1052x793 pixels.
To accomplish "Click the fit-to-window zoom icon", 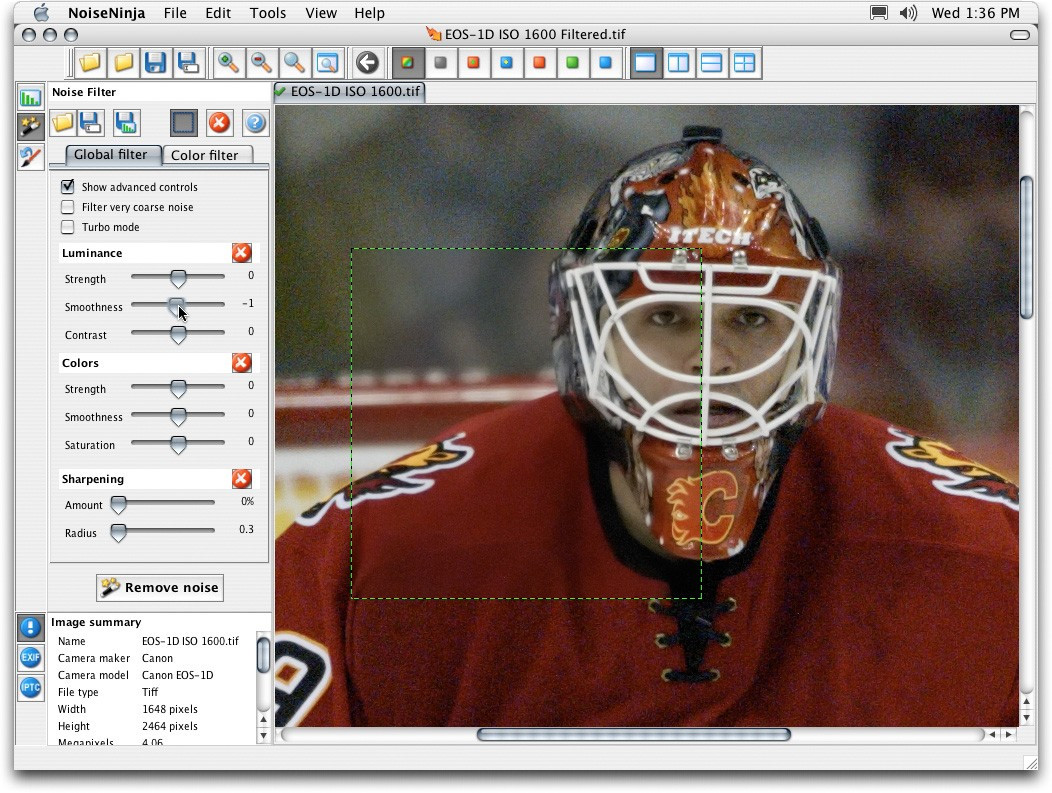I will click(x=327, y=63).
